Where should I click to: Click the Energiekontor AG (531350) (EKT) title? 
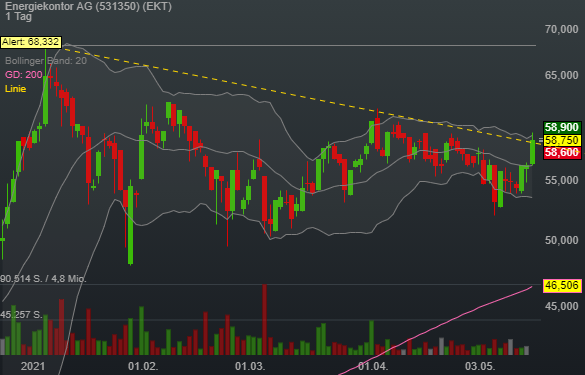pos(88,6)
